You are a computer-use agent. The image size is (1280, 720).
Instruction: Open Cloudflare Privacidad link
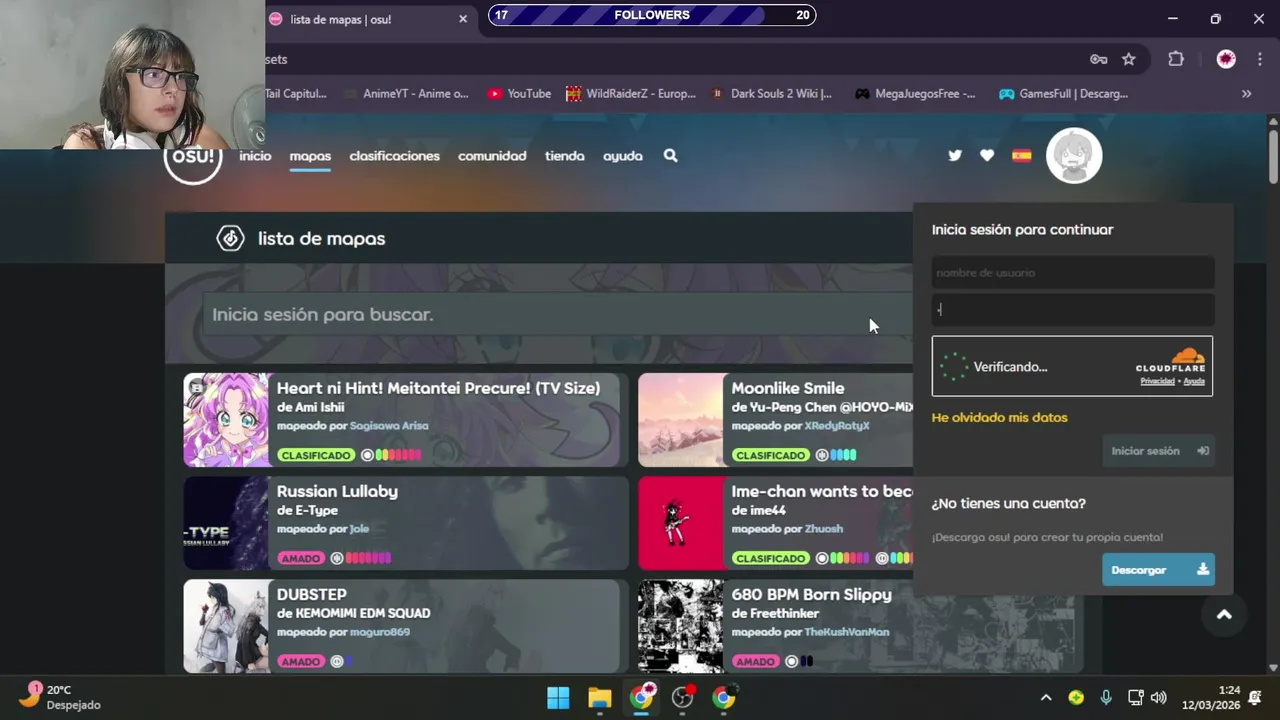[x=1157, y=381]
